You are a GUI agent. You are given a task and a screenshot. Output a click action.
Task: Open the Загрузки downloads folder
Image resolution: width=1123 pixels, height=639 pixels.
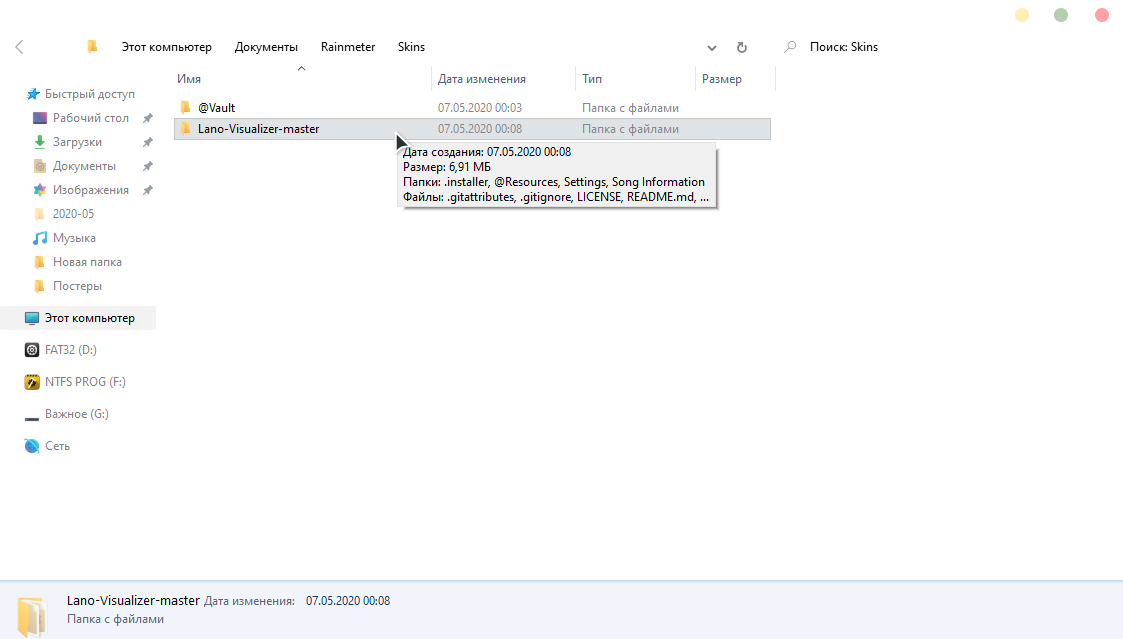click(77, 142)
